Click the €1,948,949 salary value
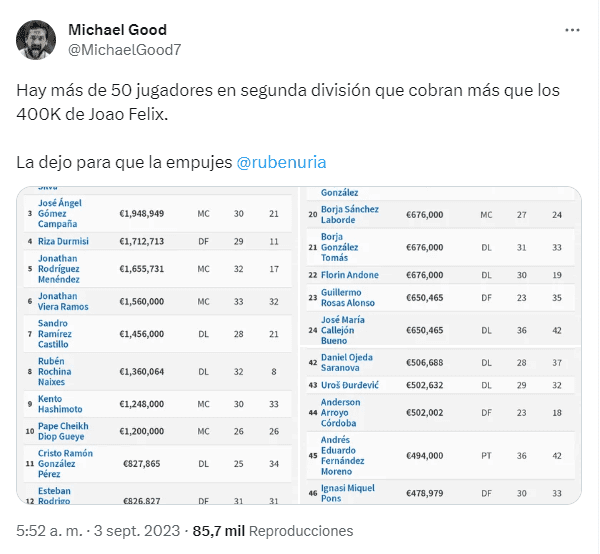The height and width of the screenshot is (554, 600). click(x=141, y=214)
